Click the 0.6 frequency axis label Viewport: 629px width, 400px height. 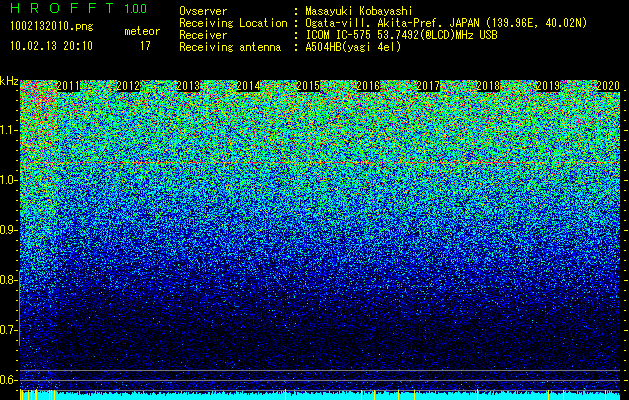point(8,380)
